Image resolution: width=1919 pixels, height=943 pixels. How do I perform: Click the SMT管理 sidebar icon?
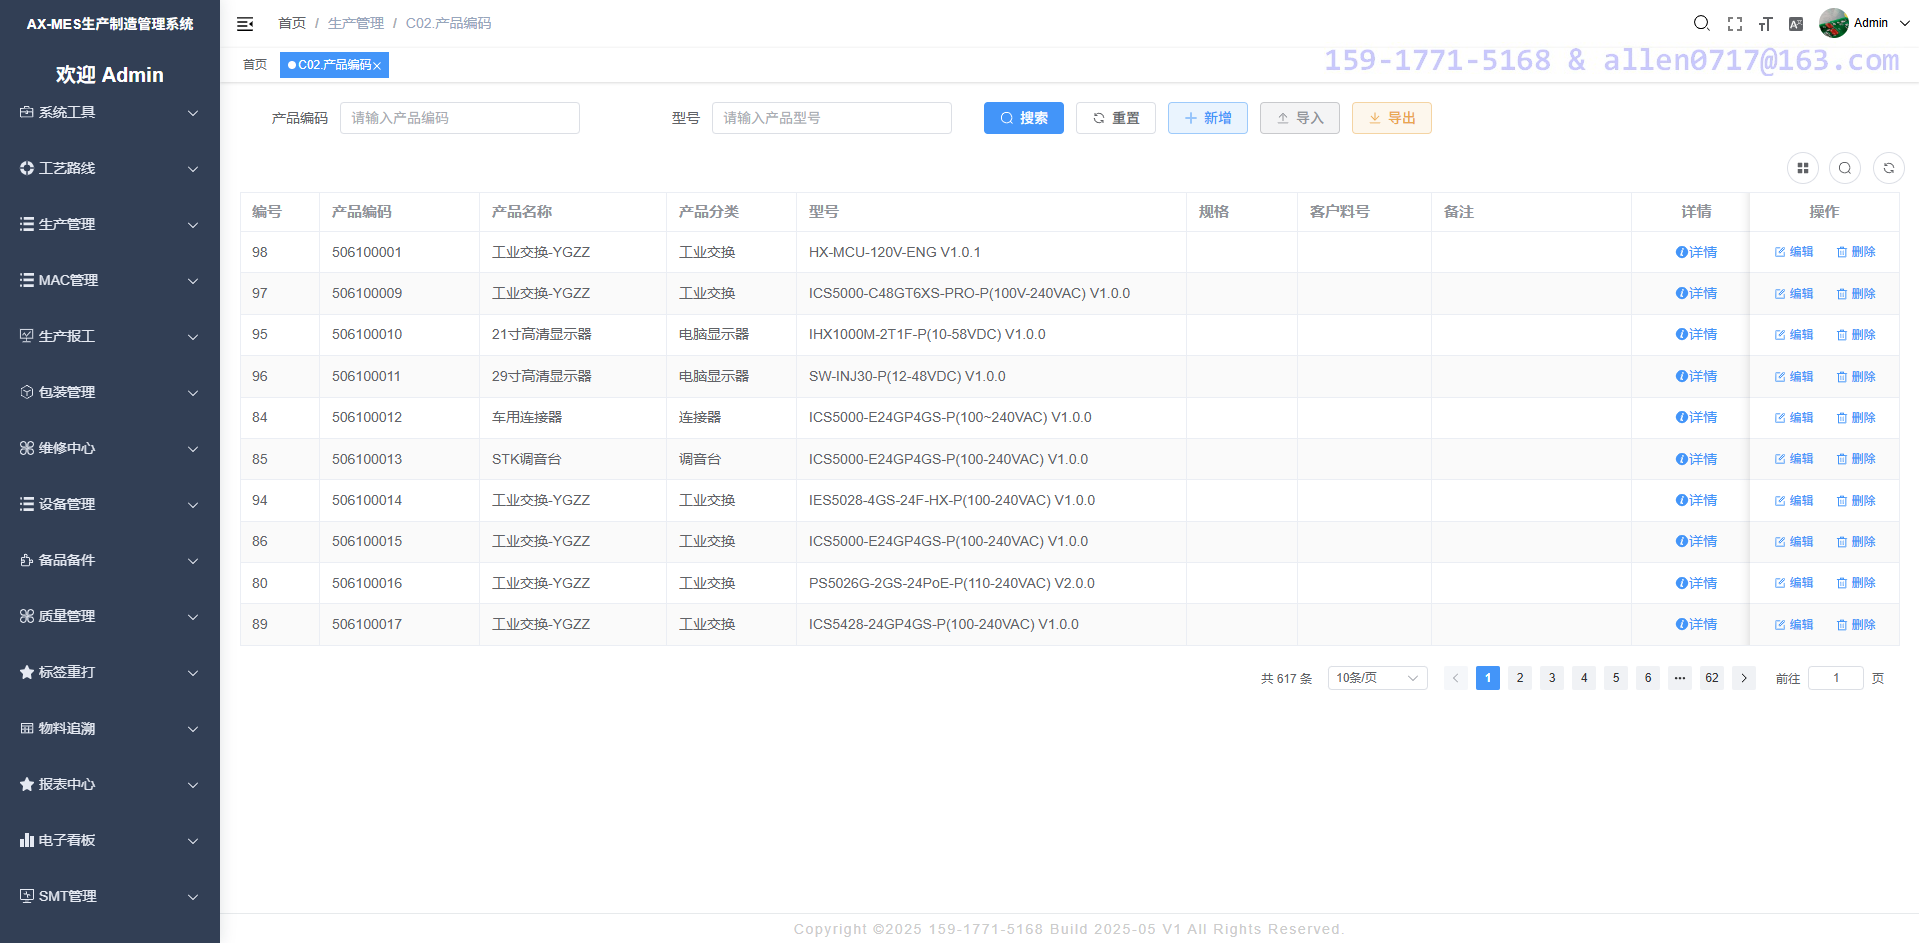[x=27, y=896]
